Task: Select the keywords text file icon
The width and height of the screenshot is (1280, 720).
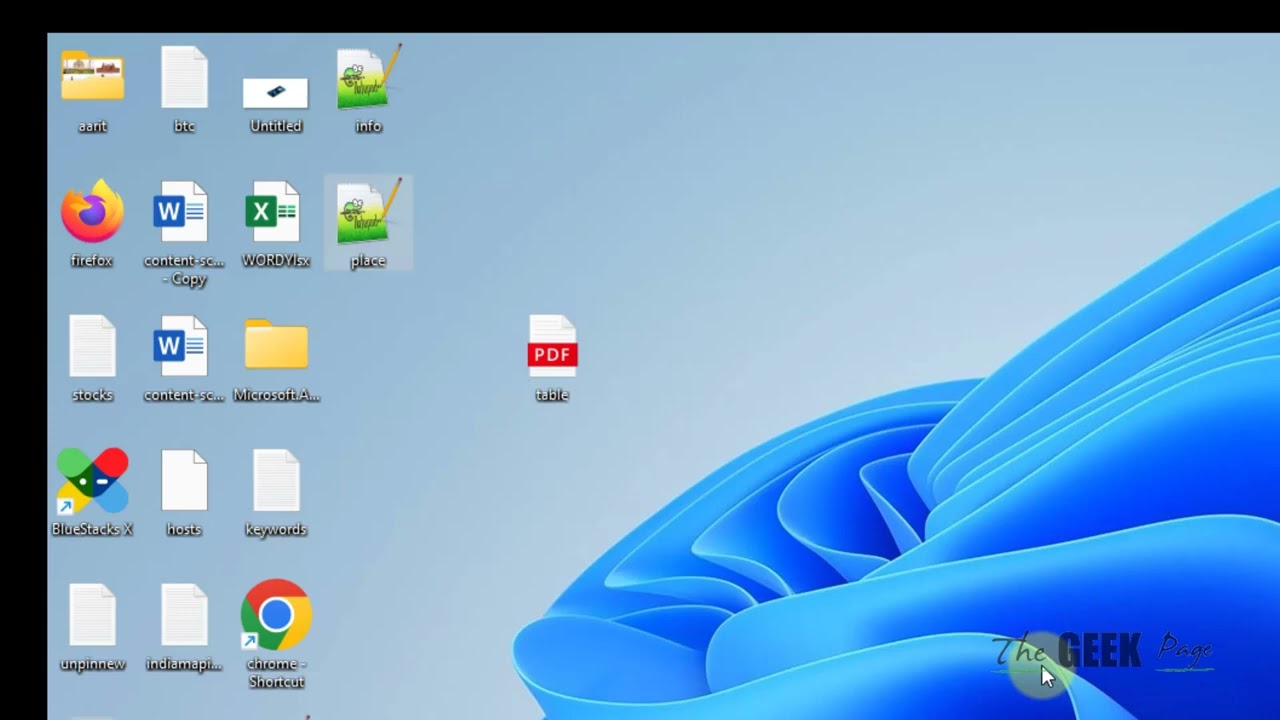Action: (276, 481)
